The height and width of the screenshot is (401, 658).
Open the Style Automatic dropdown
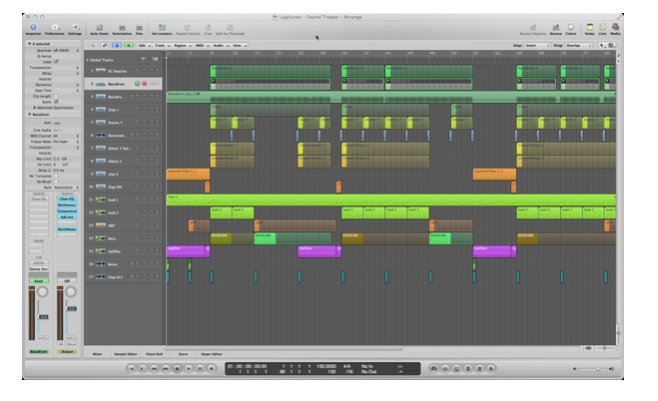pyautogui.click(x=66, y=187)
